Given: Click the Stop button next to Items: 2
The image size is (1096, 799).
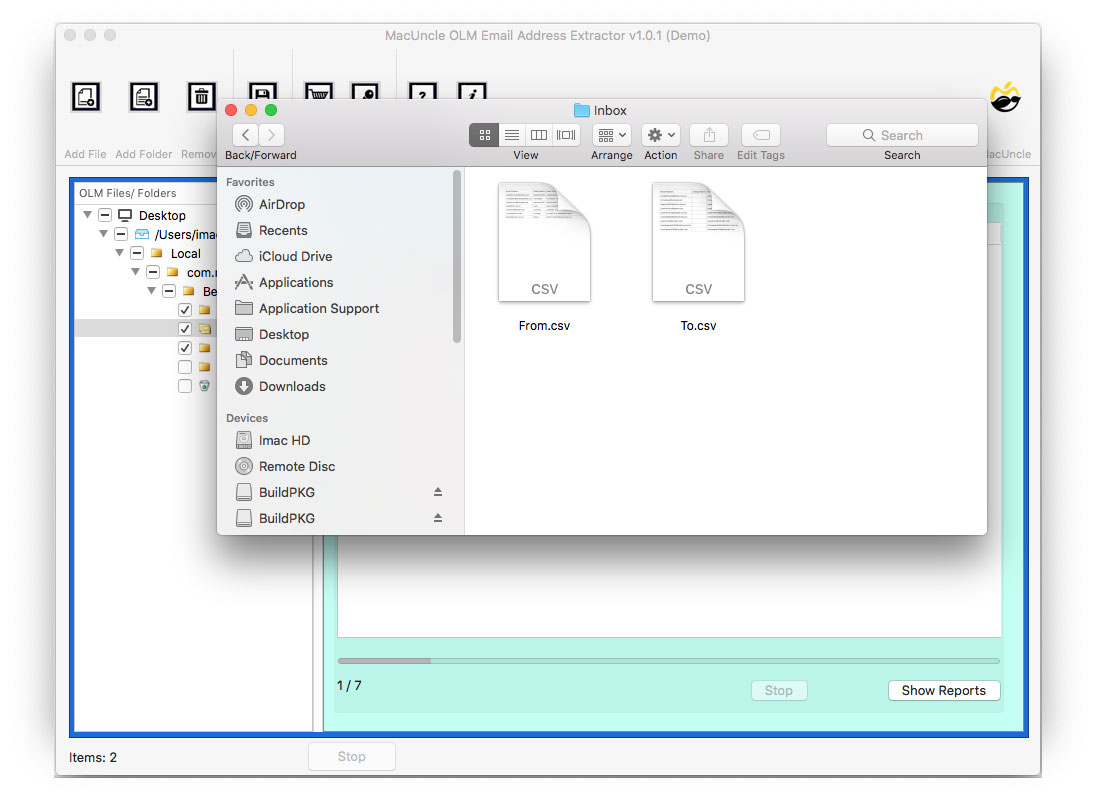Looking at the screenshot, I should (352, 756).
